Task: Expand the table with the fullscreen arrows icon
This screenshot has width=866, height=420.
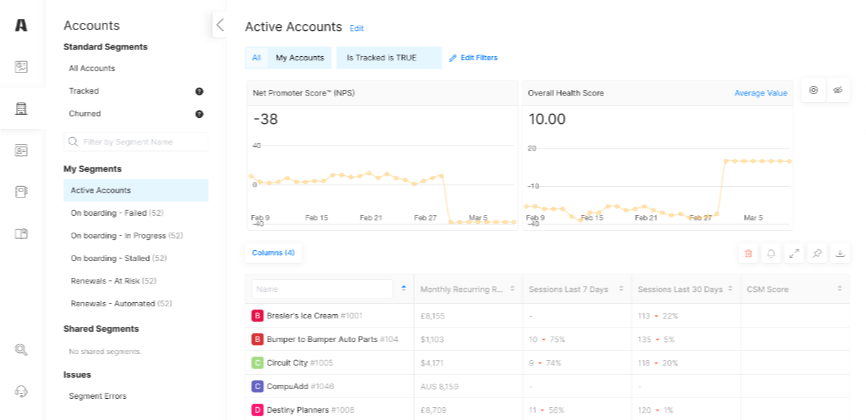Action: point(794,253)
